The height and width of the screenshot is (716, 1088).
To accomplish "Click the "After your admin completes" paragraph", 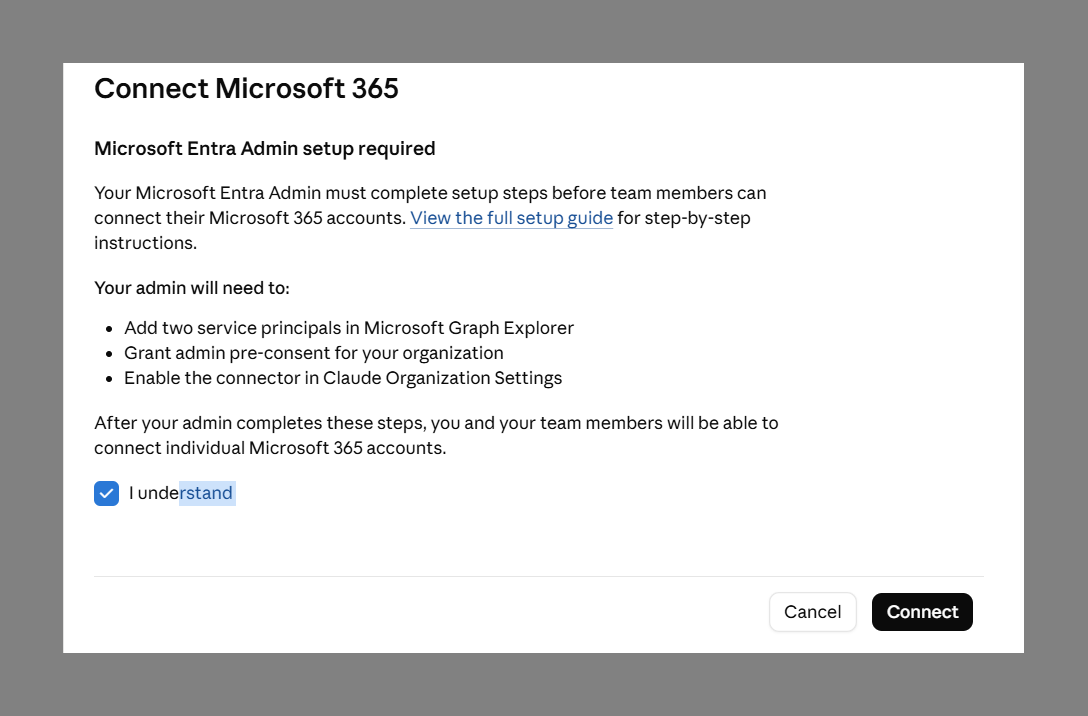I will 436,435.
